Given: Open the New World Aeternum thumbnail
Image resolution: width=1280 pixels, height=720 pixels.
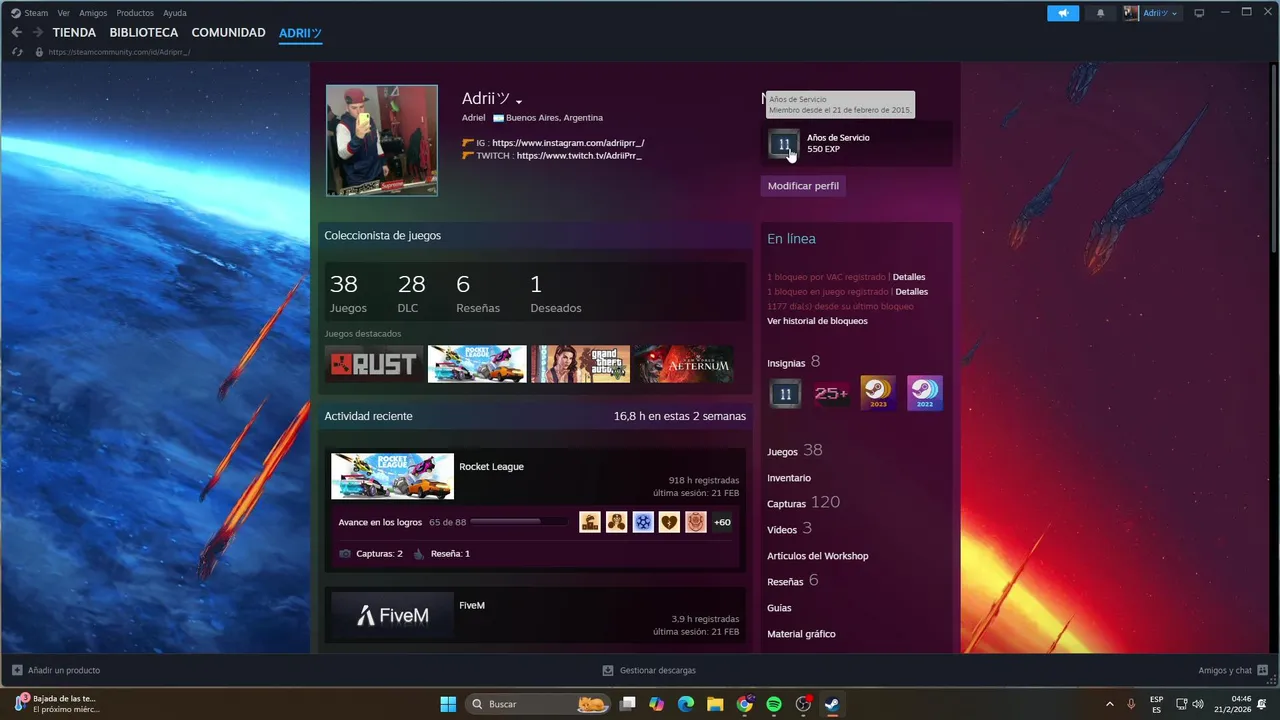Looking at the screenshot, I should 684,364.
